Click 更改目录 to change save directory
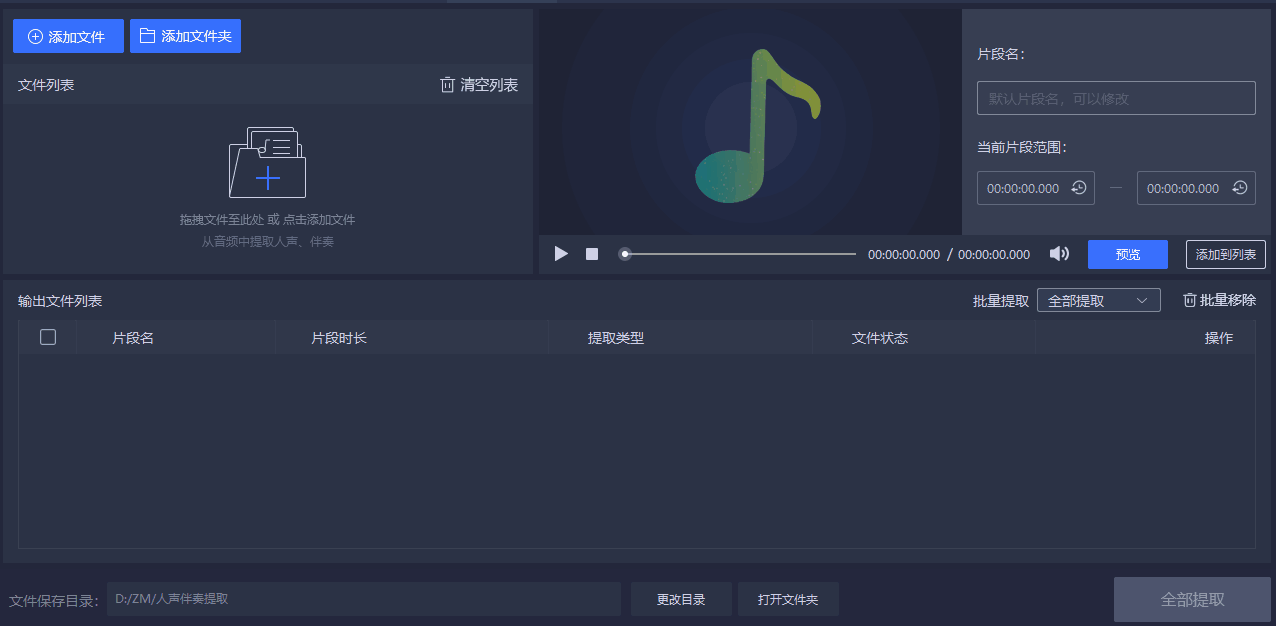 point(681,599)
